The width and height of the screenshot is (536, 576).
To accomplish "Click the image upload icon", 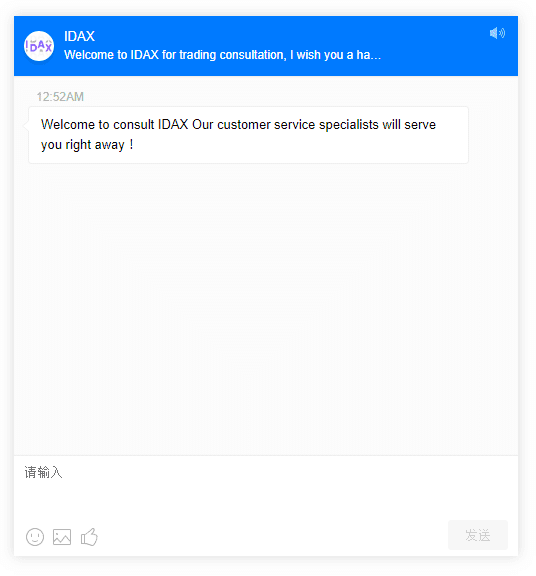I will click(62, 537).
